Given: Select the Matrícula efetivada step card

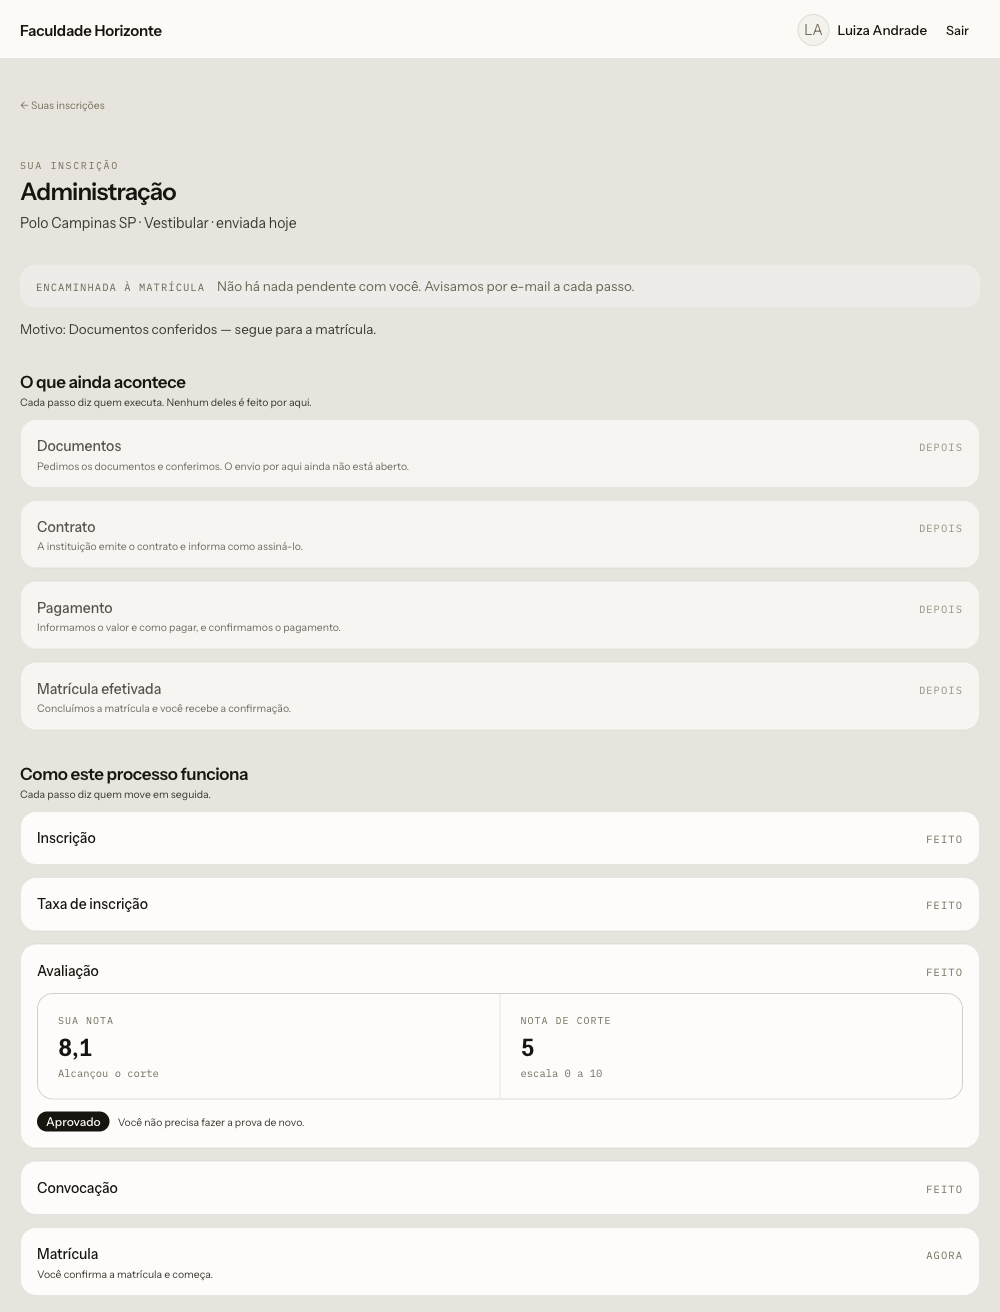Looking at the screenshot, I should pos(500,696).
